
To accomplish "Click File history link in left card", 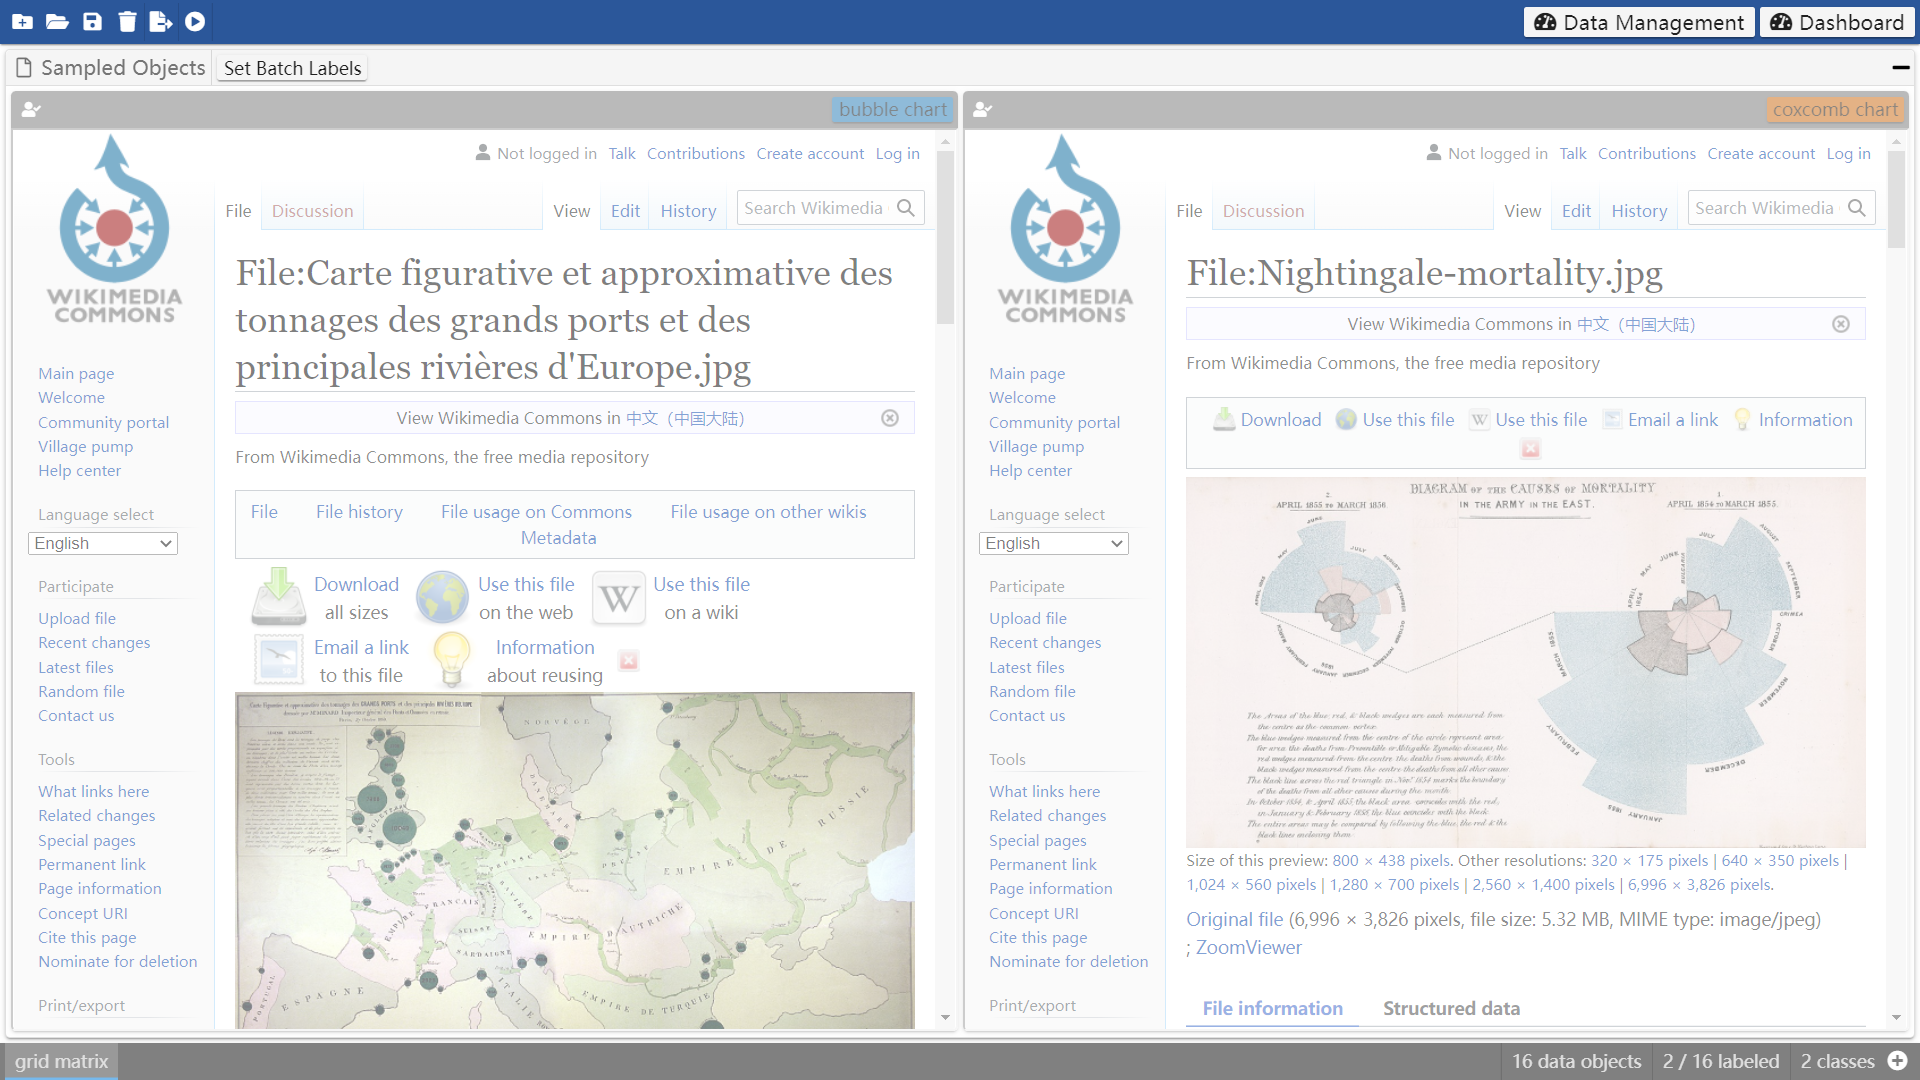I will (x=359, y=511).
